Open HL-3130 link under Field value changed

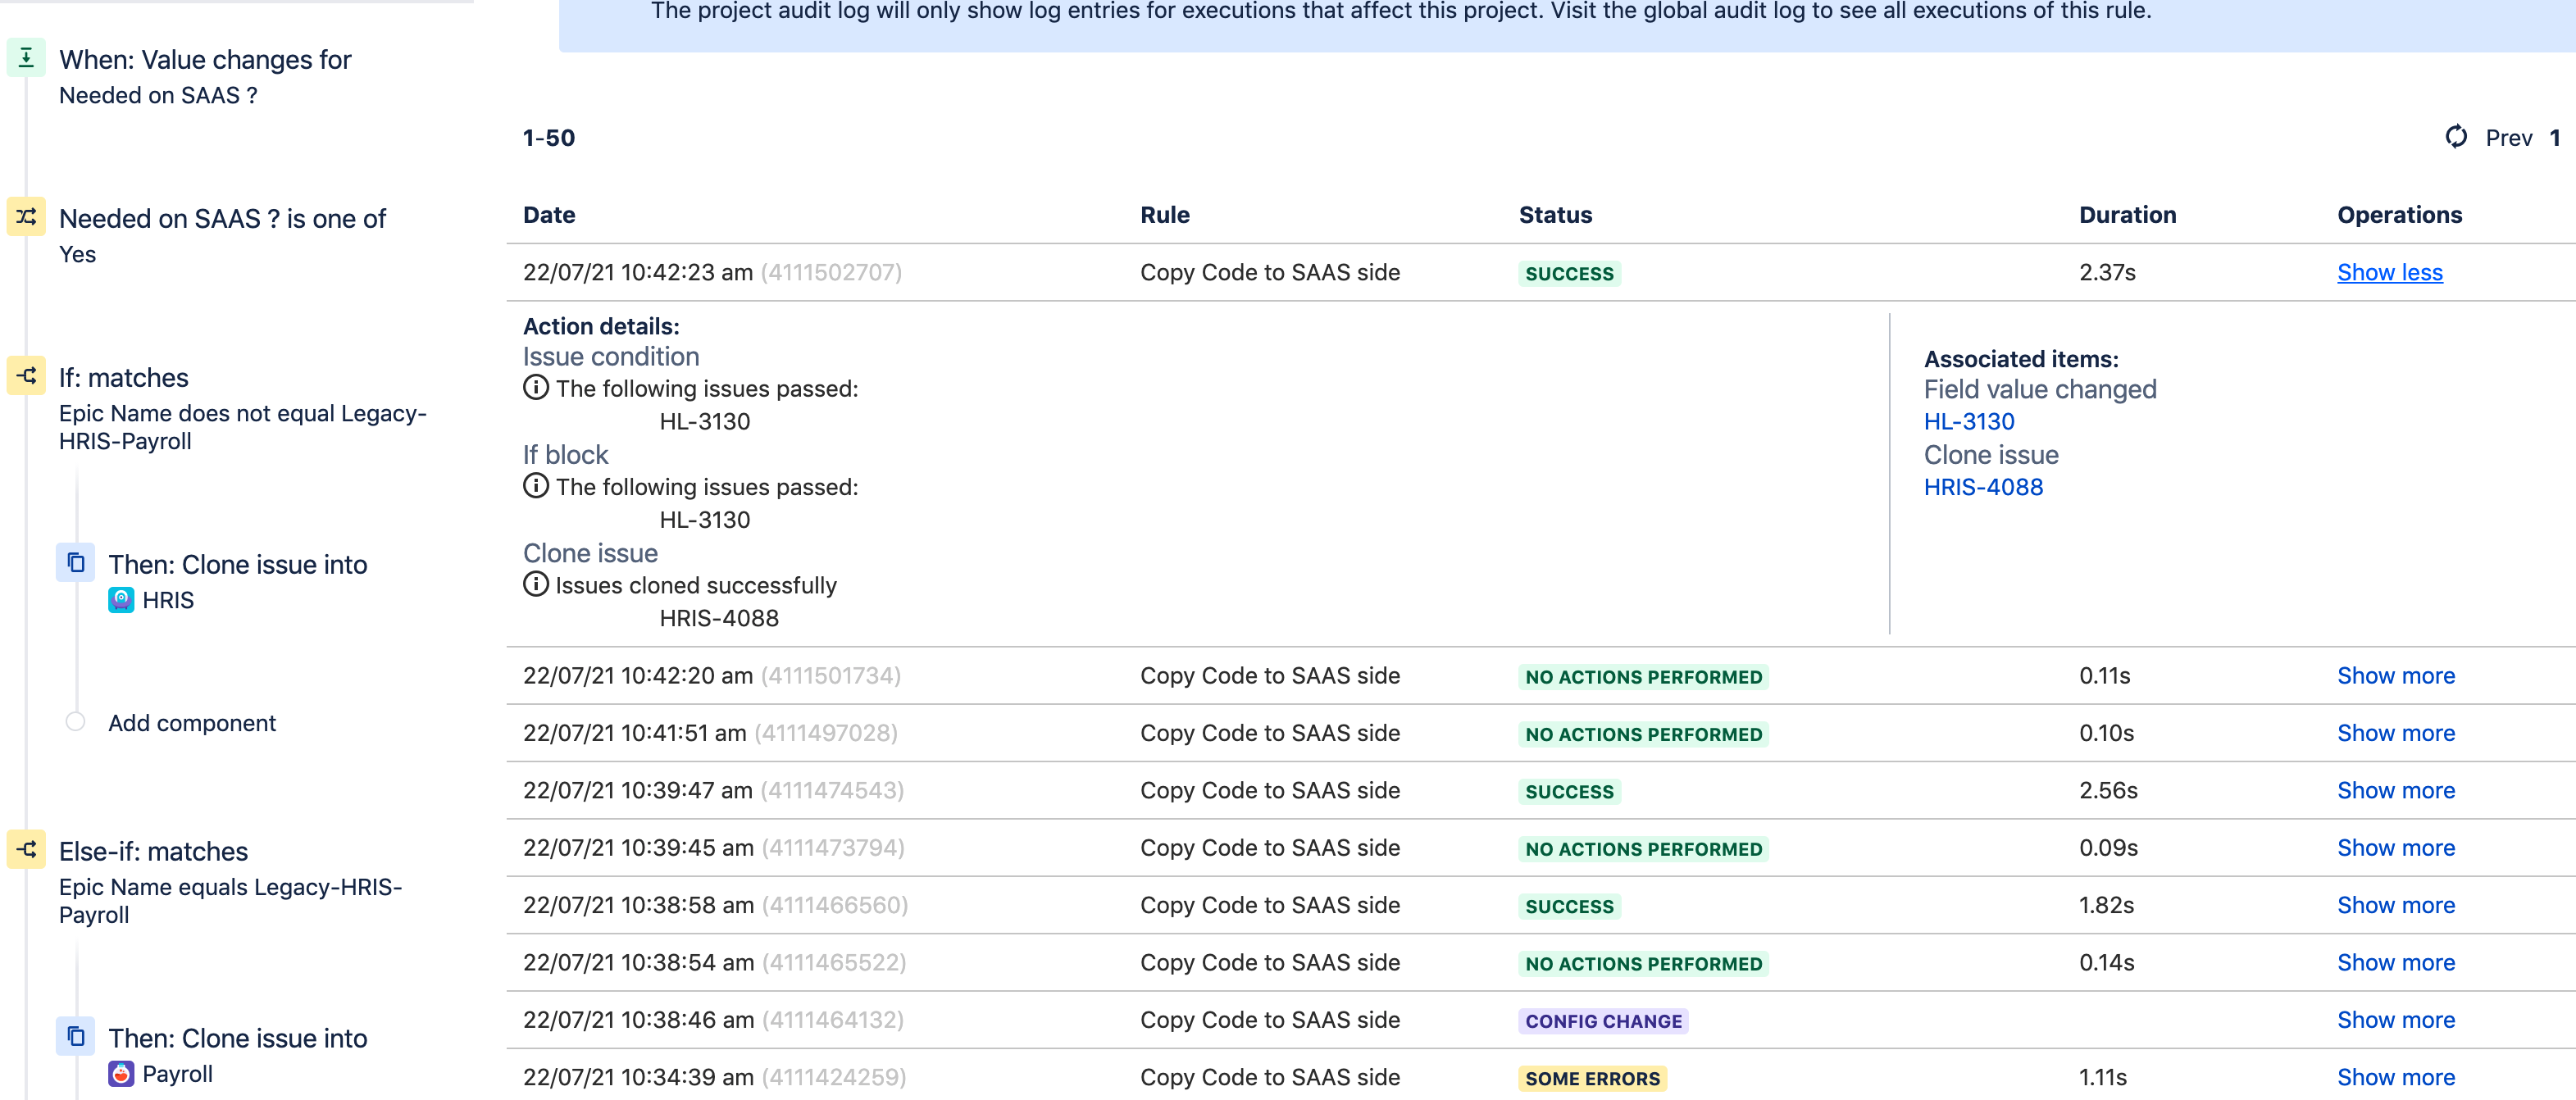pos(1969,422)
